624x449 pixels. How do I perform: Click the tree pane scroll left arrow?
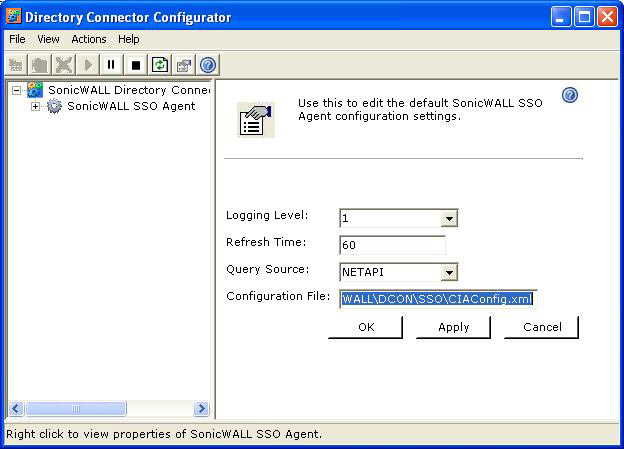tap(16, 408)
